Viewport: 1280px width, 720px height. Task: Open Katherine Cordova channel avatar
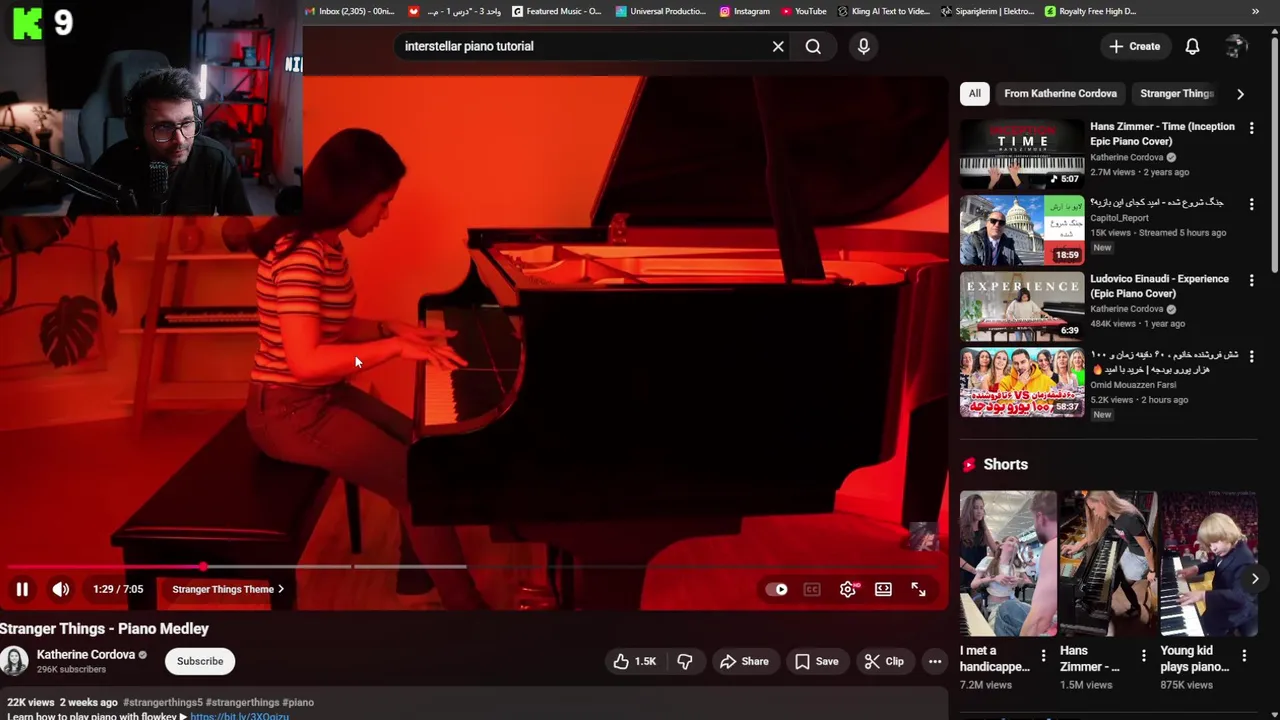click(14, 661)
